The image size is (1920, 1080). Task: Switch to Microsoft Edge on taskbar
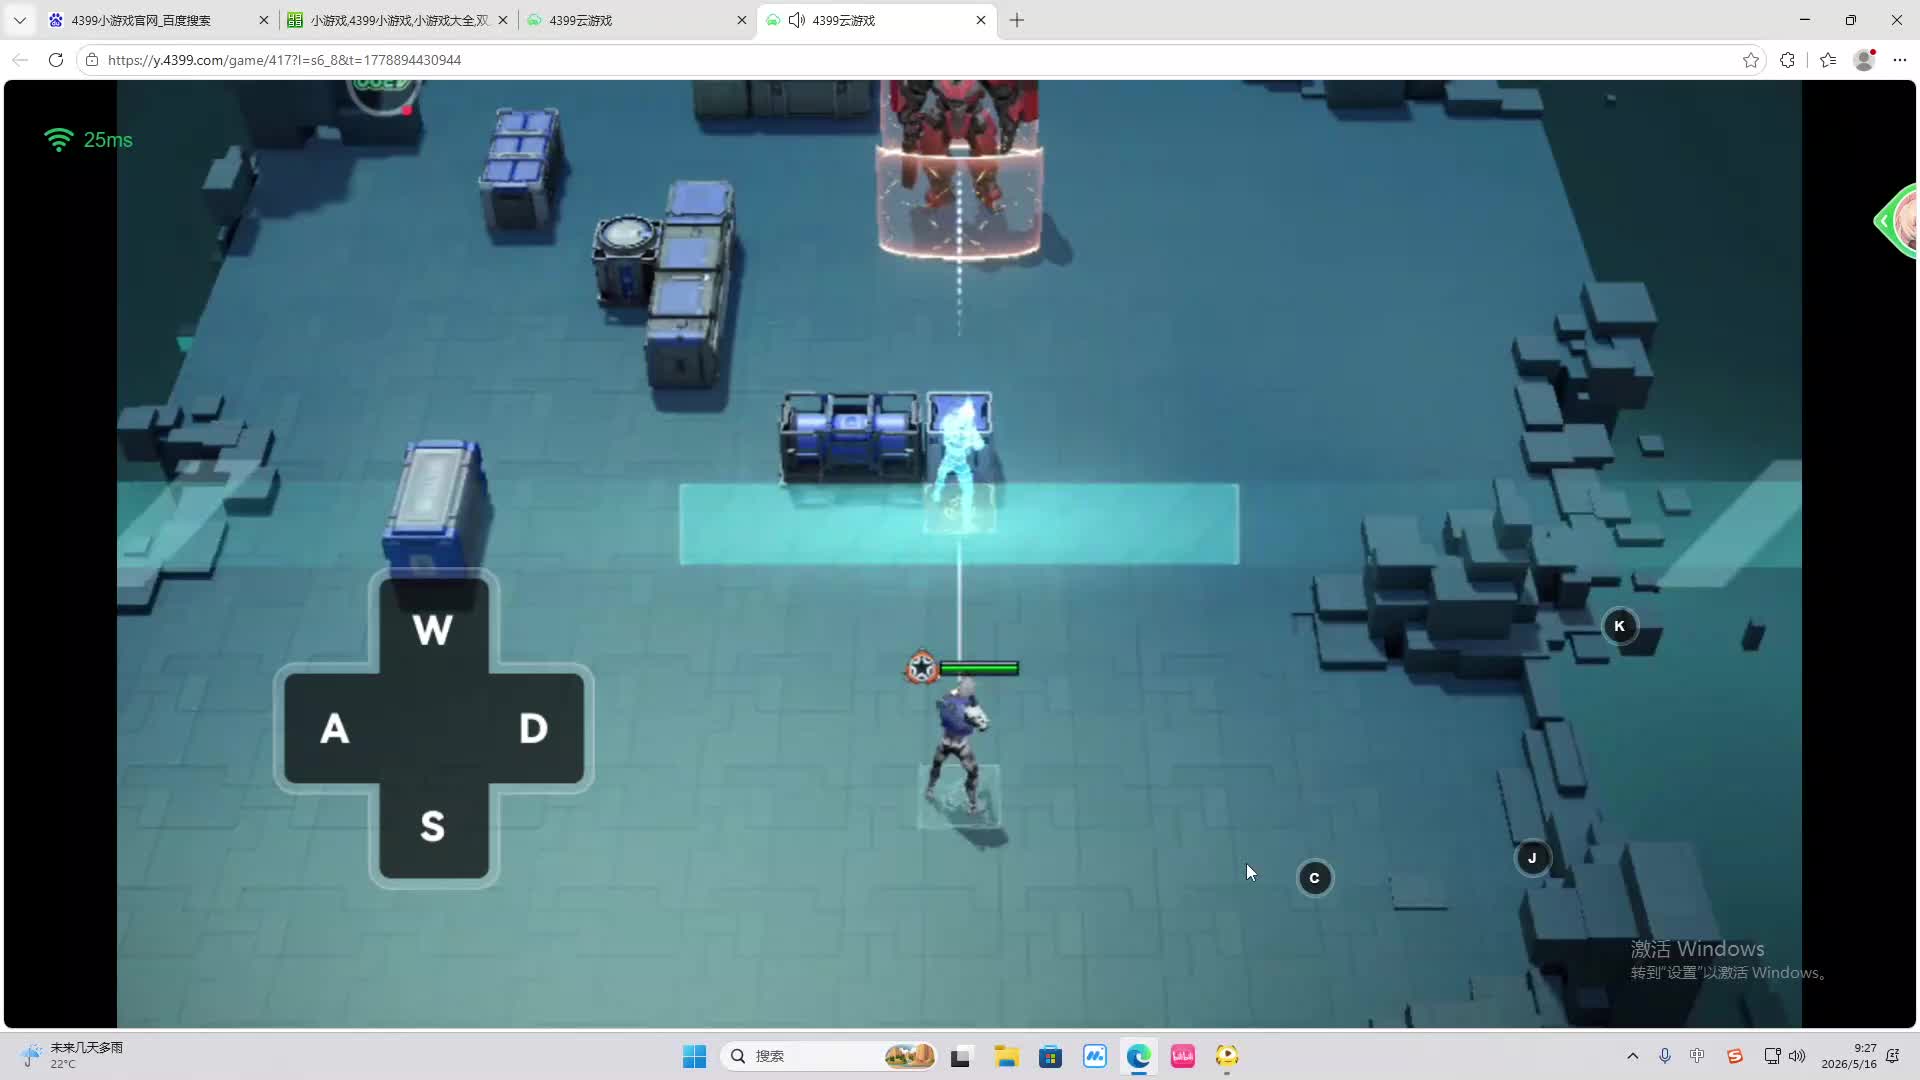(x=1139, y=1056)
